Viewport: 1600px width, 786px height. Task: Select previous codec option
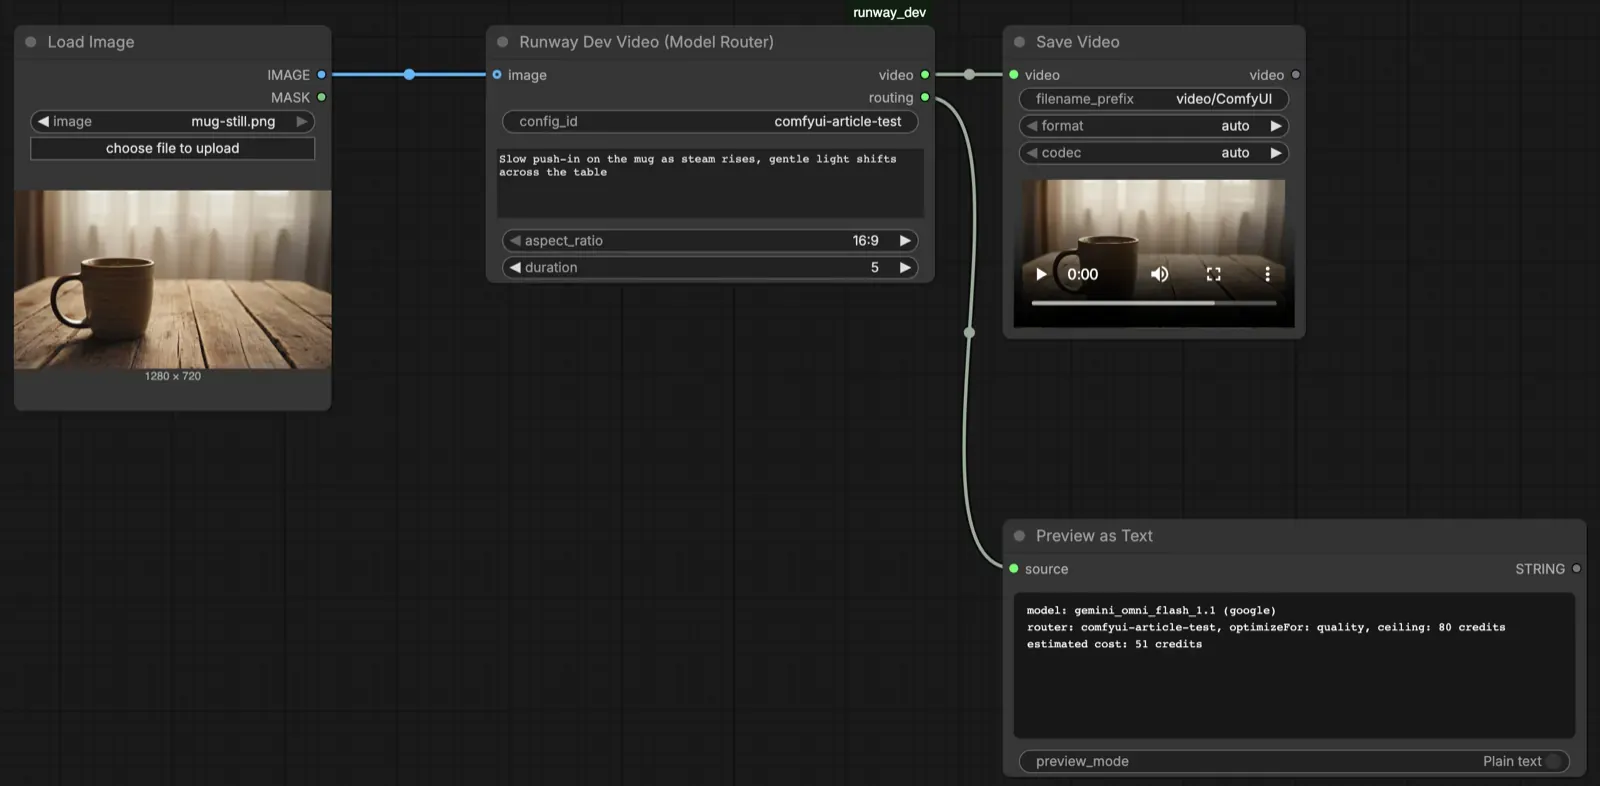(x=1032, y=153)
